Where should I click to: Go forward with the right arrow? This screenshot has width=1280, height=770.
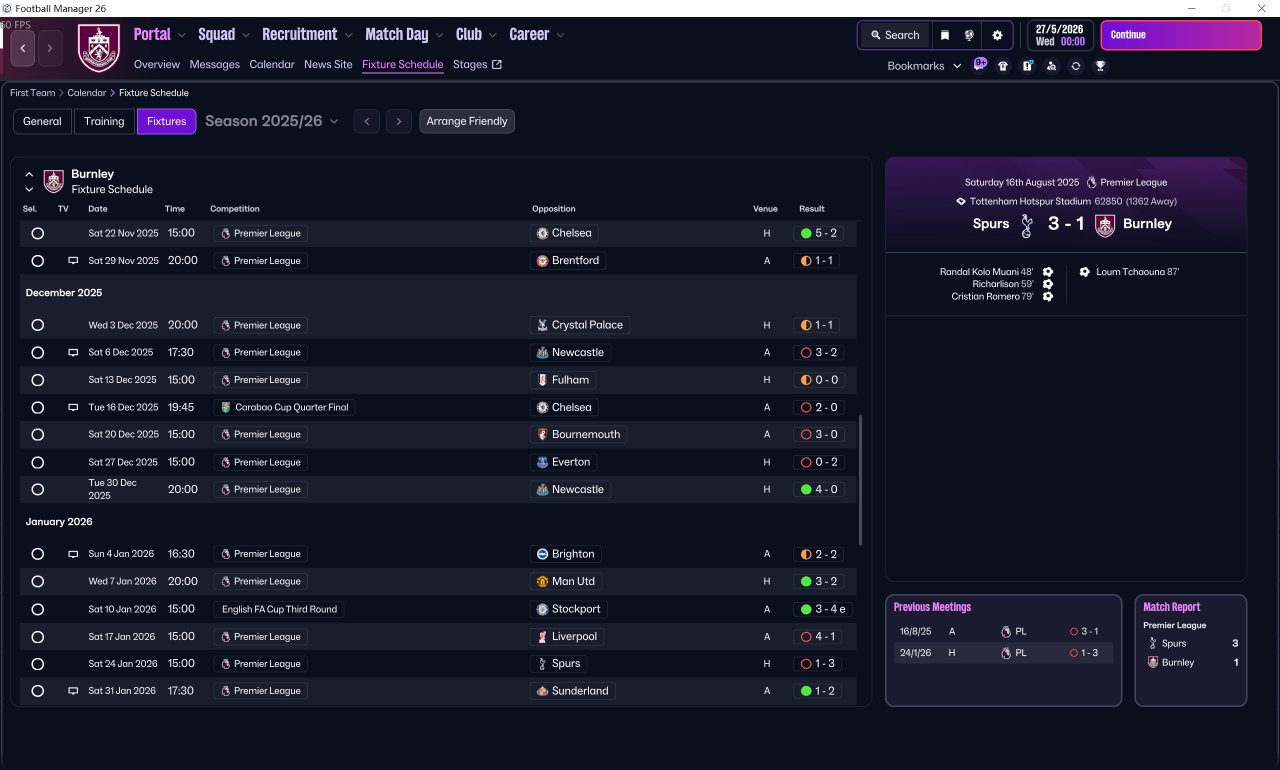[50, 48]
